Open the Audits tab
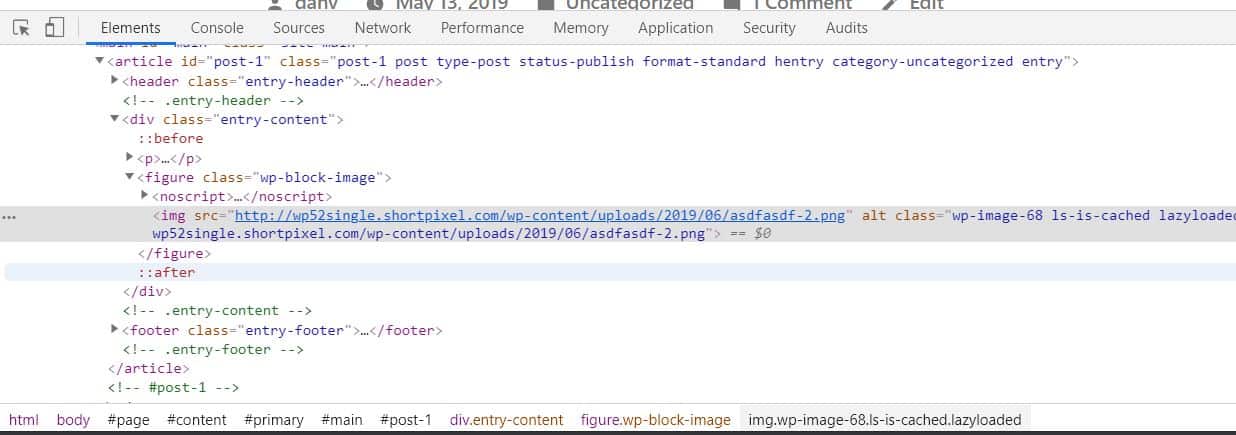 (x=846, y=28)
